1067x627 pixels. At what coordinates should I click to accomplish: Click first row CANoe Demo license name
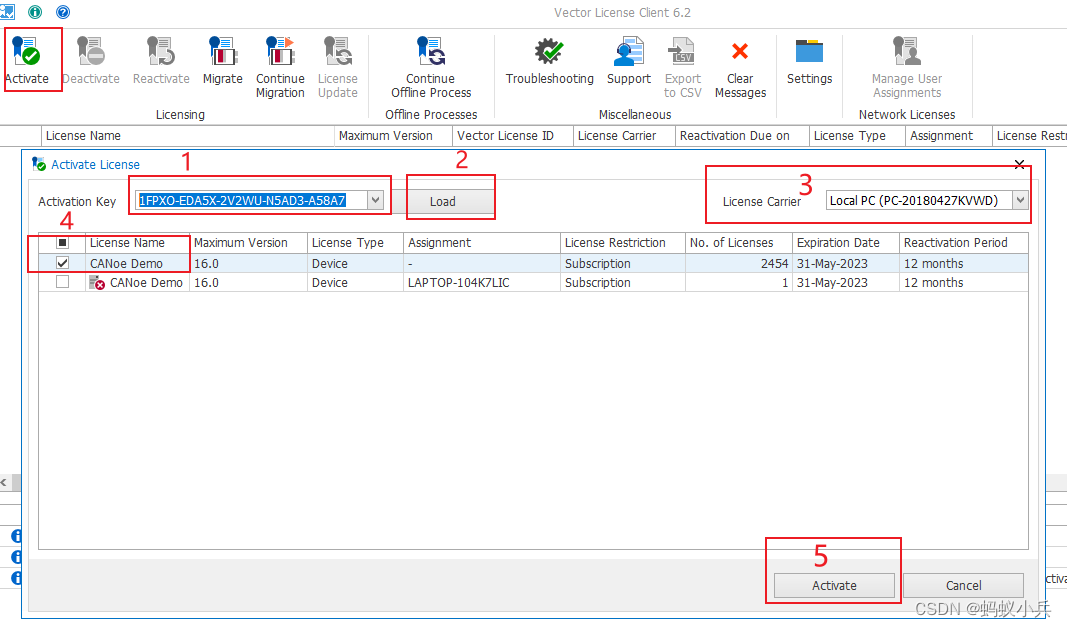click(127, 263)
